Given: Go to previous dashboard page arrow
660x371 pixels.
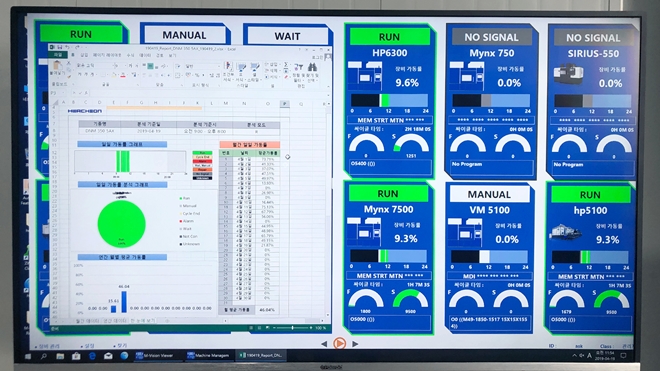Looking at the screenshot, I should click(324, 344).
